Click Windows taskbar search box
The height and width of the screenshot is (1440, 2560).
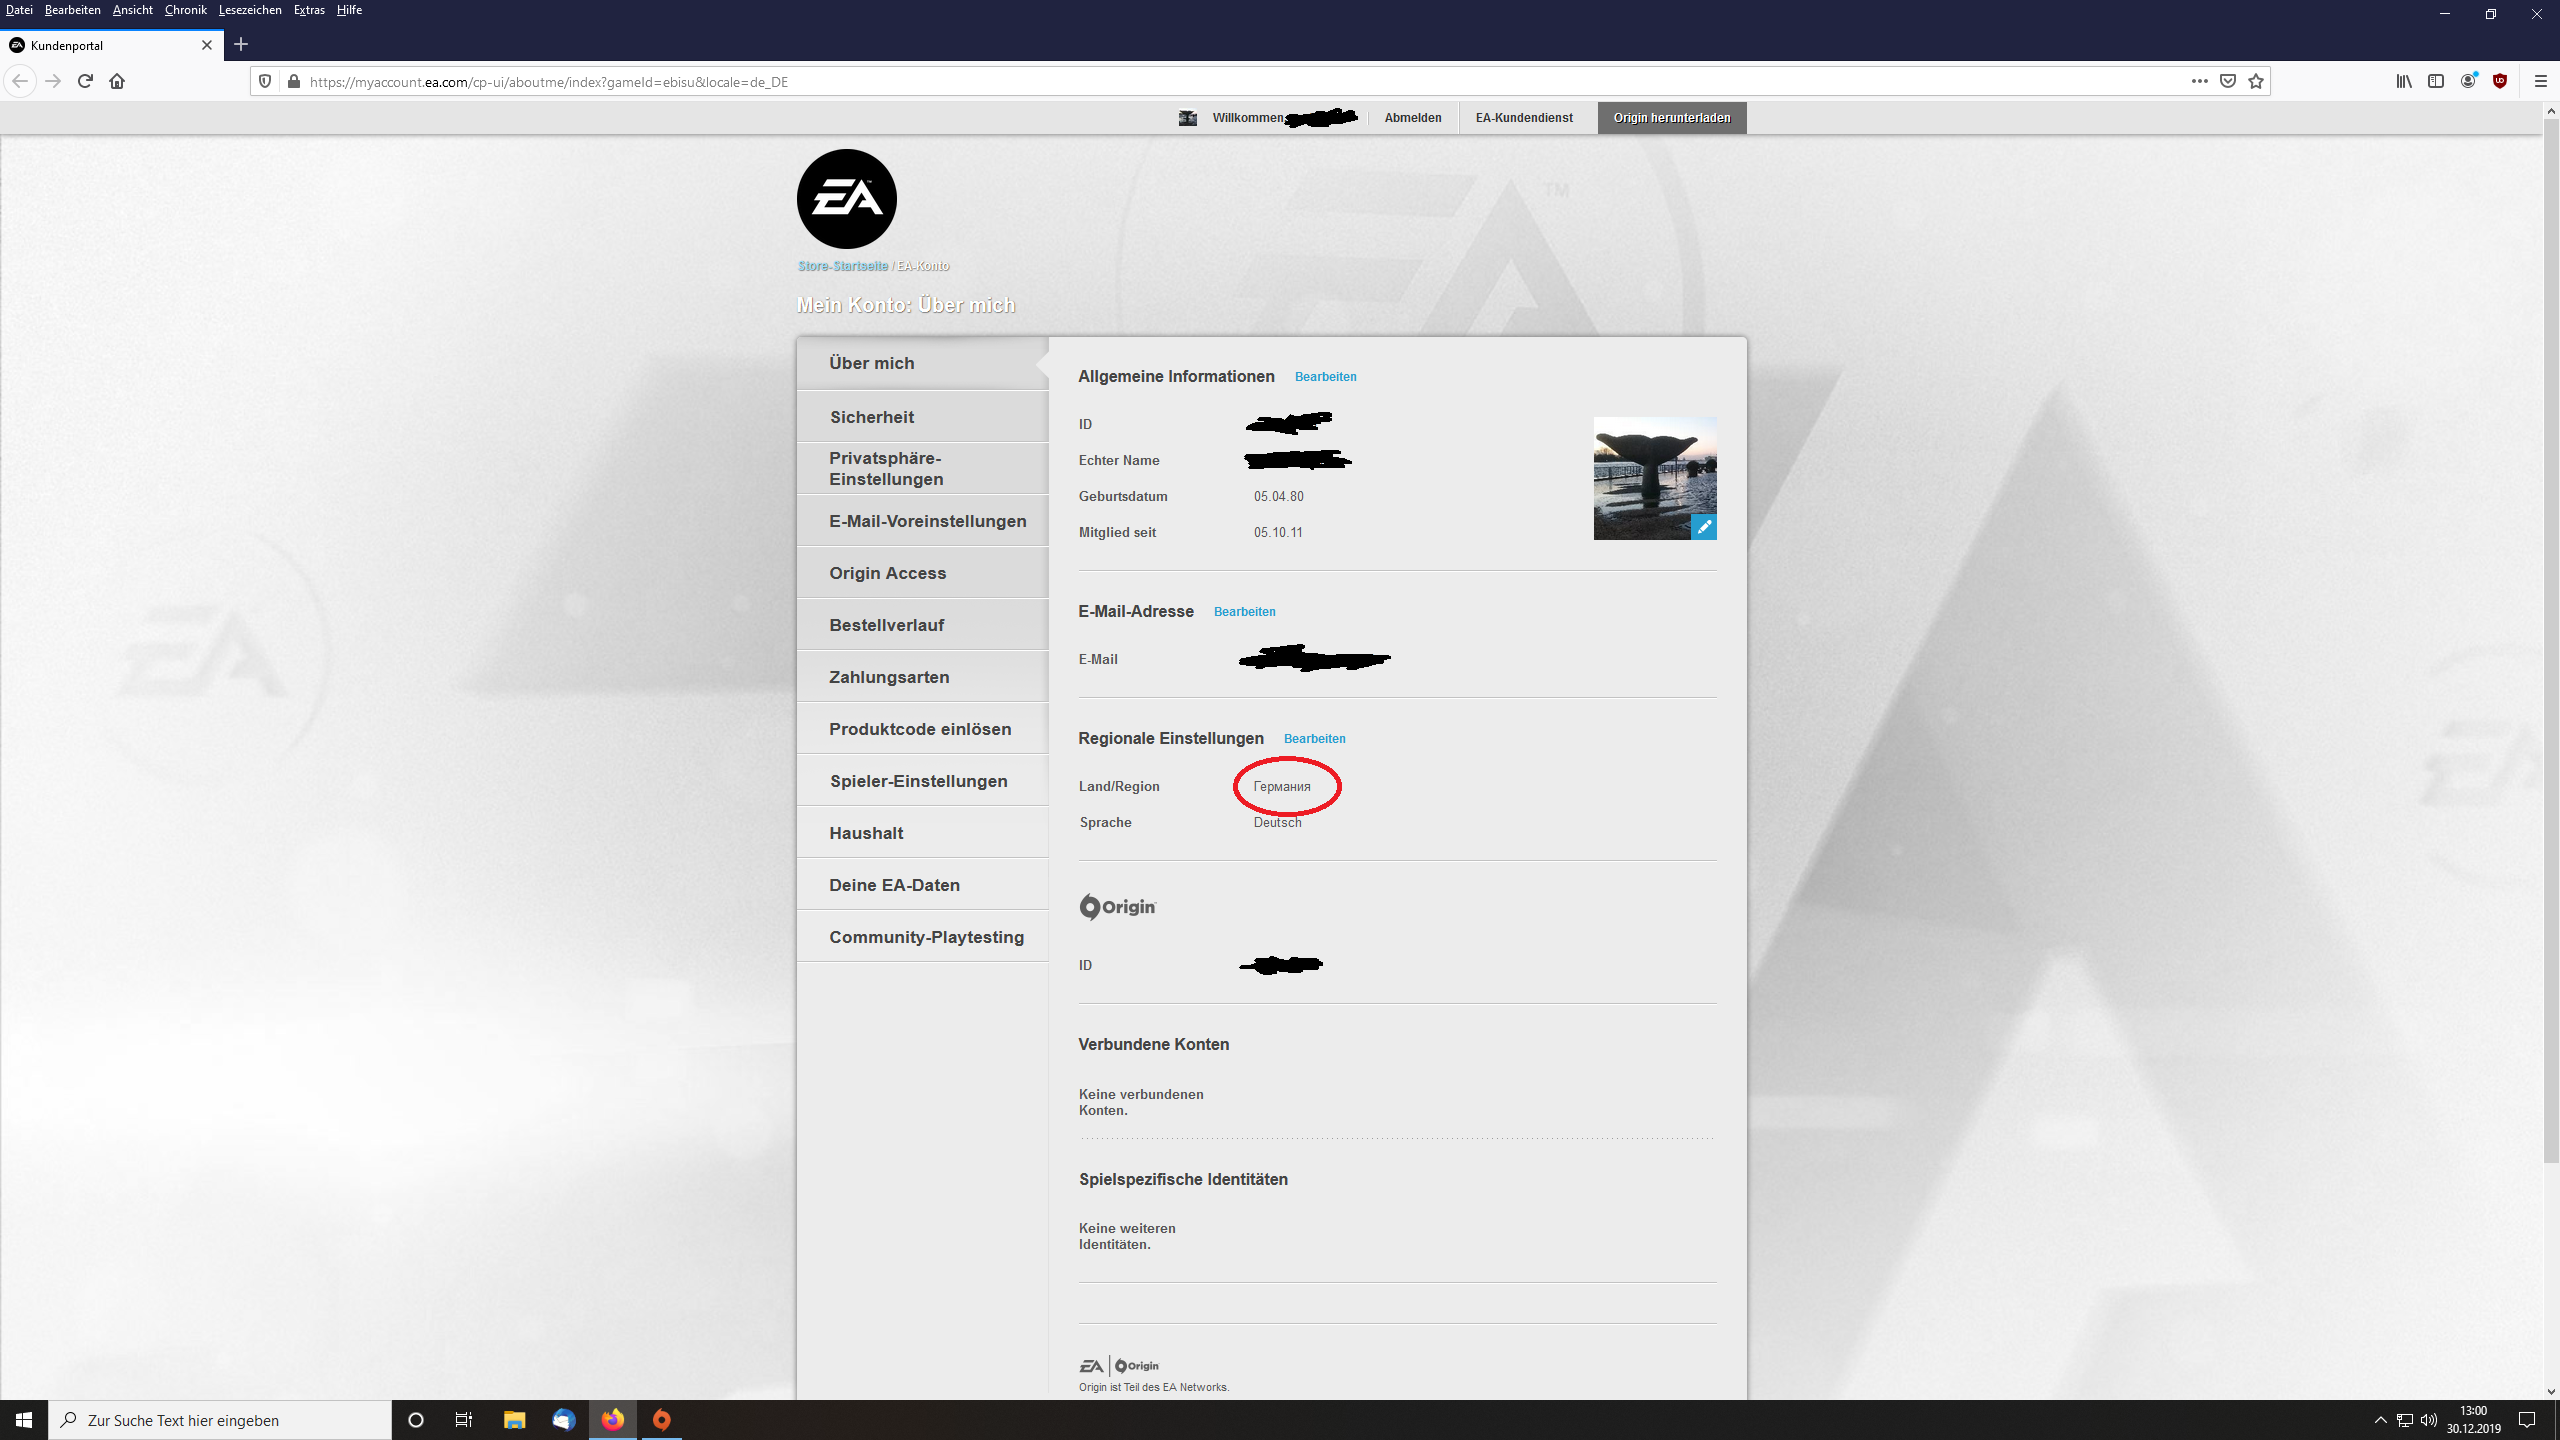[220, 1420]
